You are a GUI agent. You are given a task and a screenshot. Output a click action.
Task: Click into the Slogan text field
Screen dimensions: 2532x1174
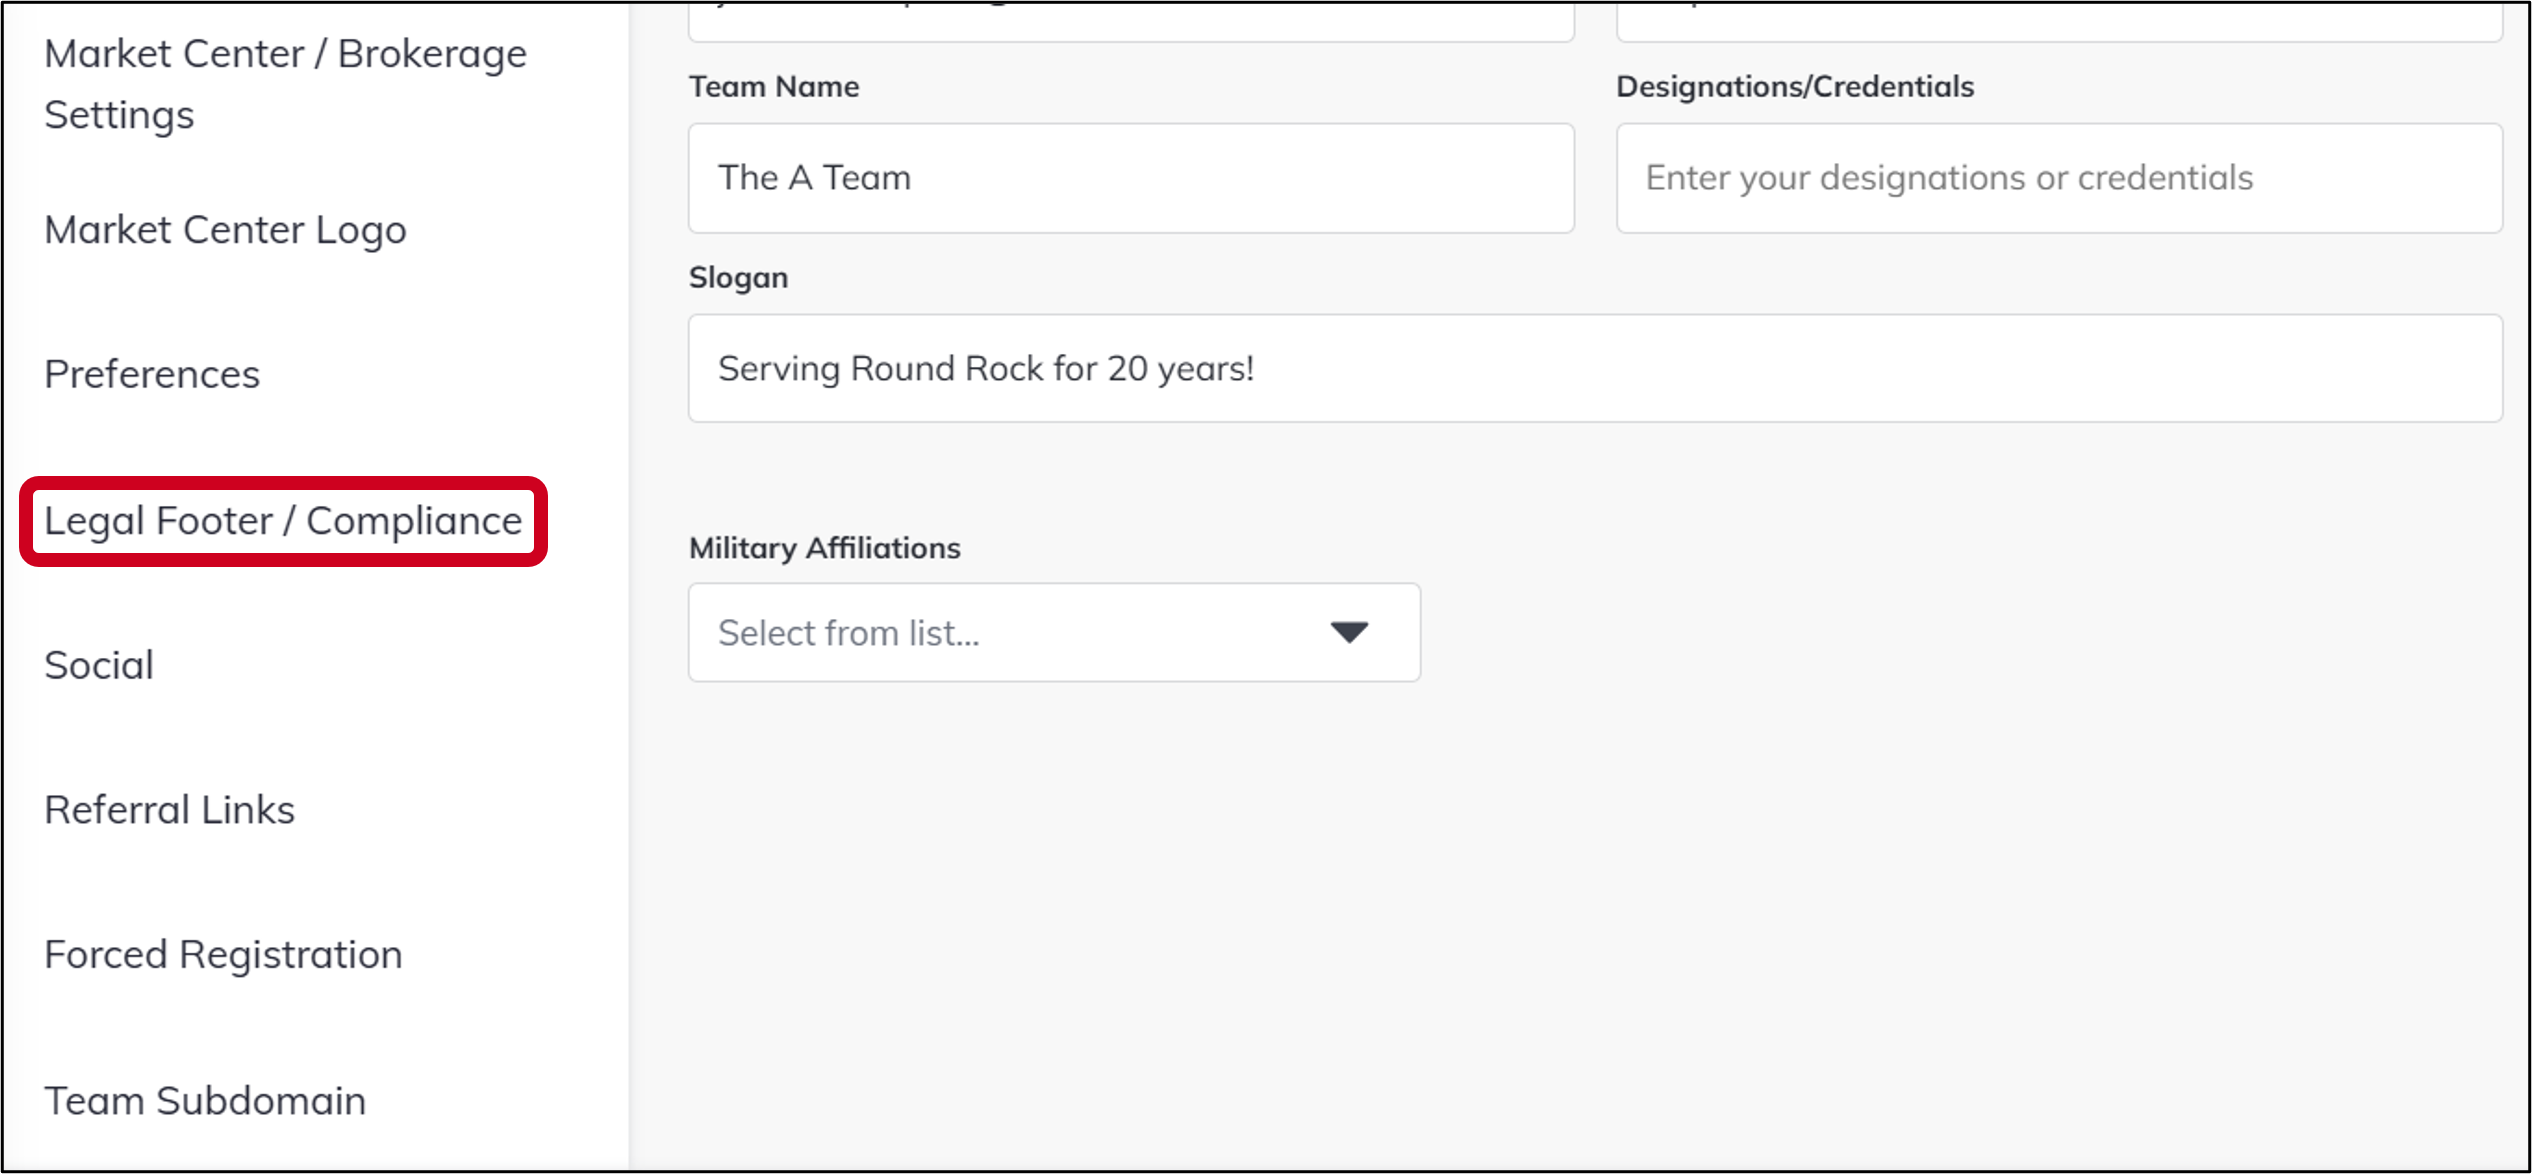coord(1595,368)
